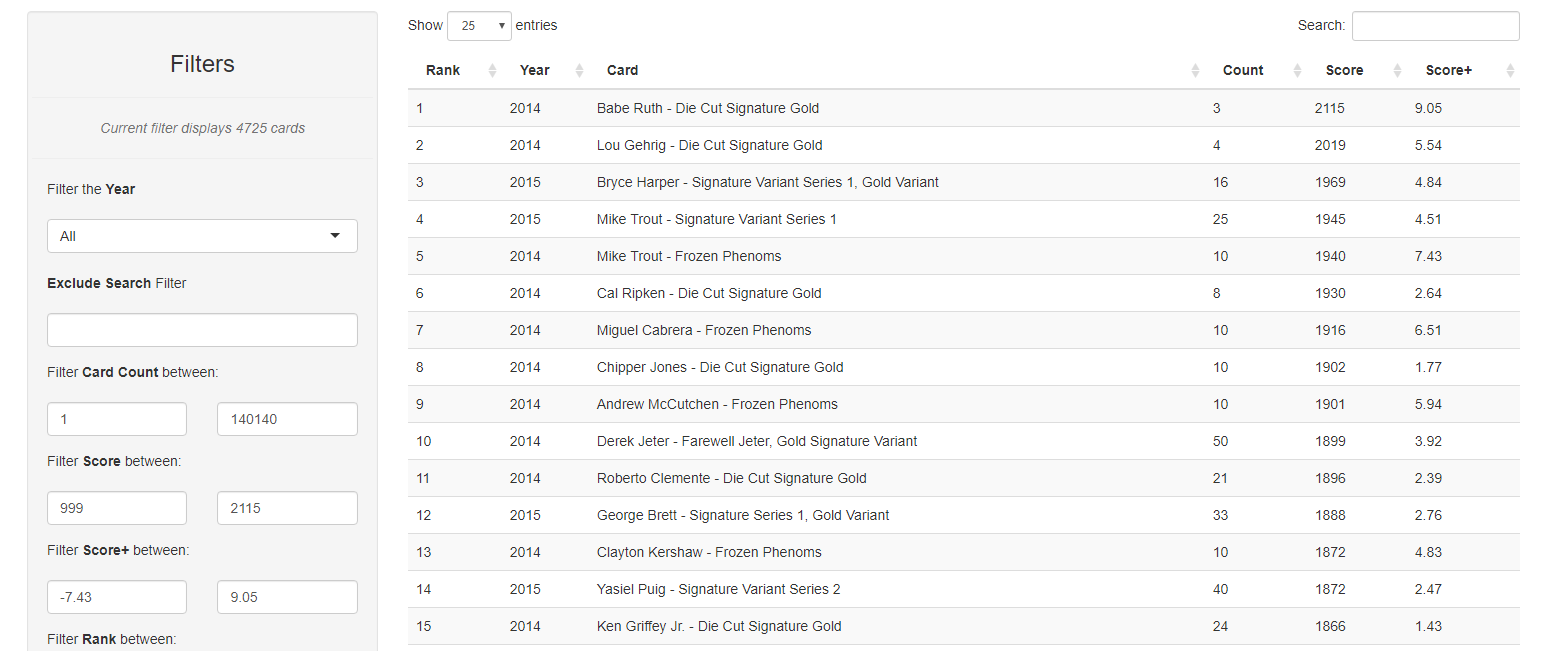This screenshot has width=1561, height=651.
Task: Click 'Current filter displays 4725 cards' text
Action: click(x=203, y=128)
